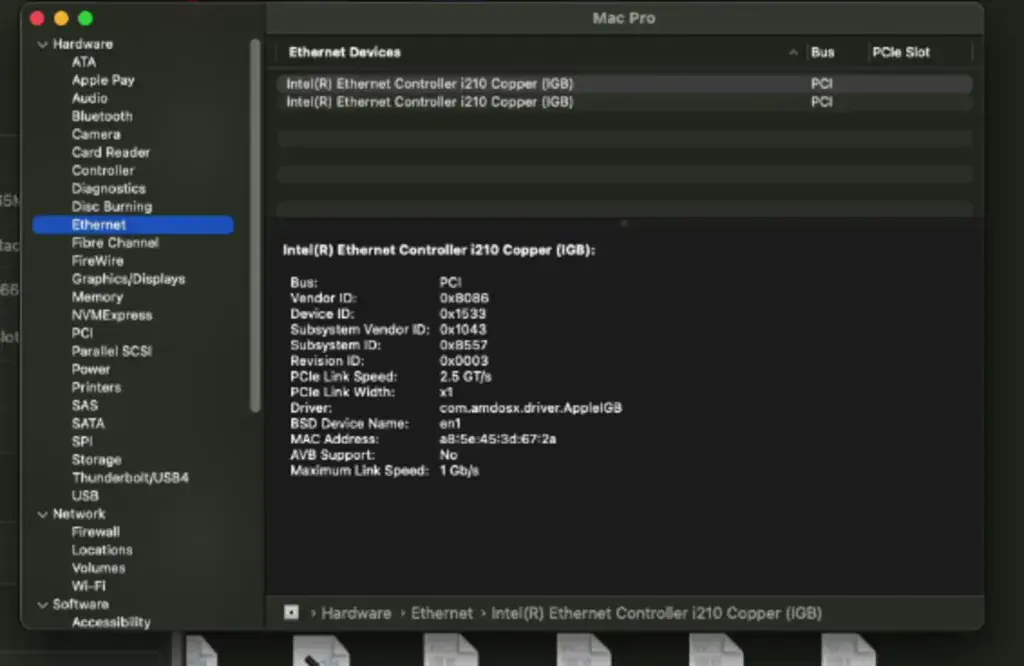Open the Camera category
The height and width of the screenshot is (666, 1024).
(x=96, y=135)
